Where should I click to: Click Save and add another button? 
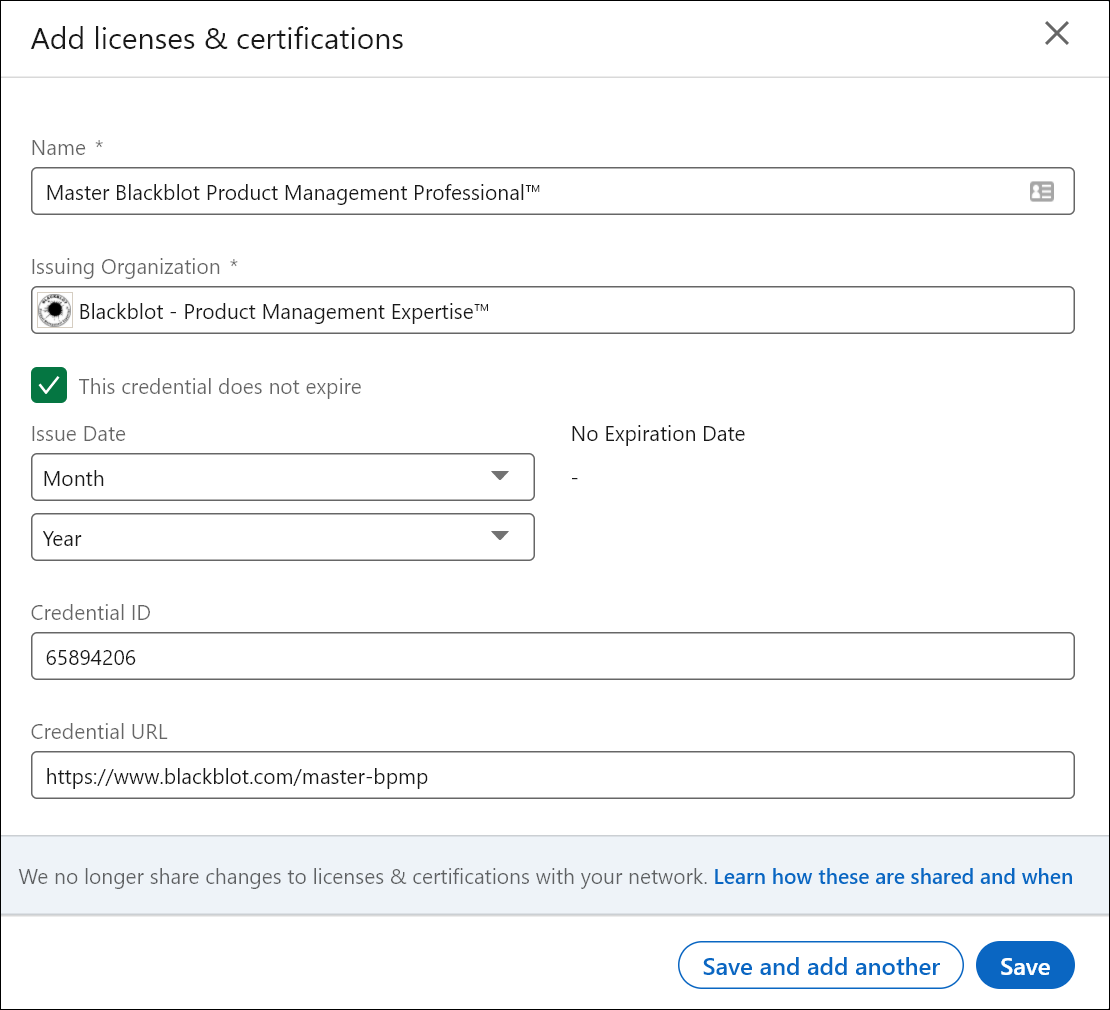820,965
